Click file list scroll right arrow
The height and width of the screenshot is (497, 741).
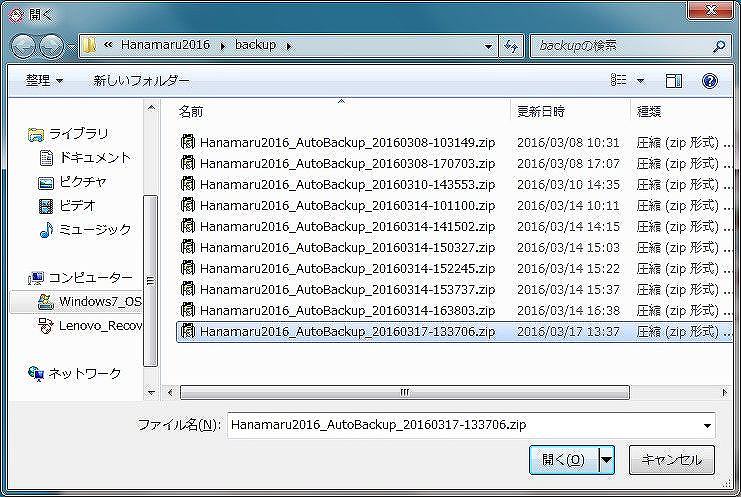pyautogui.click(x=724, y=392)
